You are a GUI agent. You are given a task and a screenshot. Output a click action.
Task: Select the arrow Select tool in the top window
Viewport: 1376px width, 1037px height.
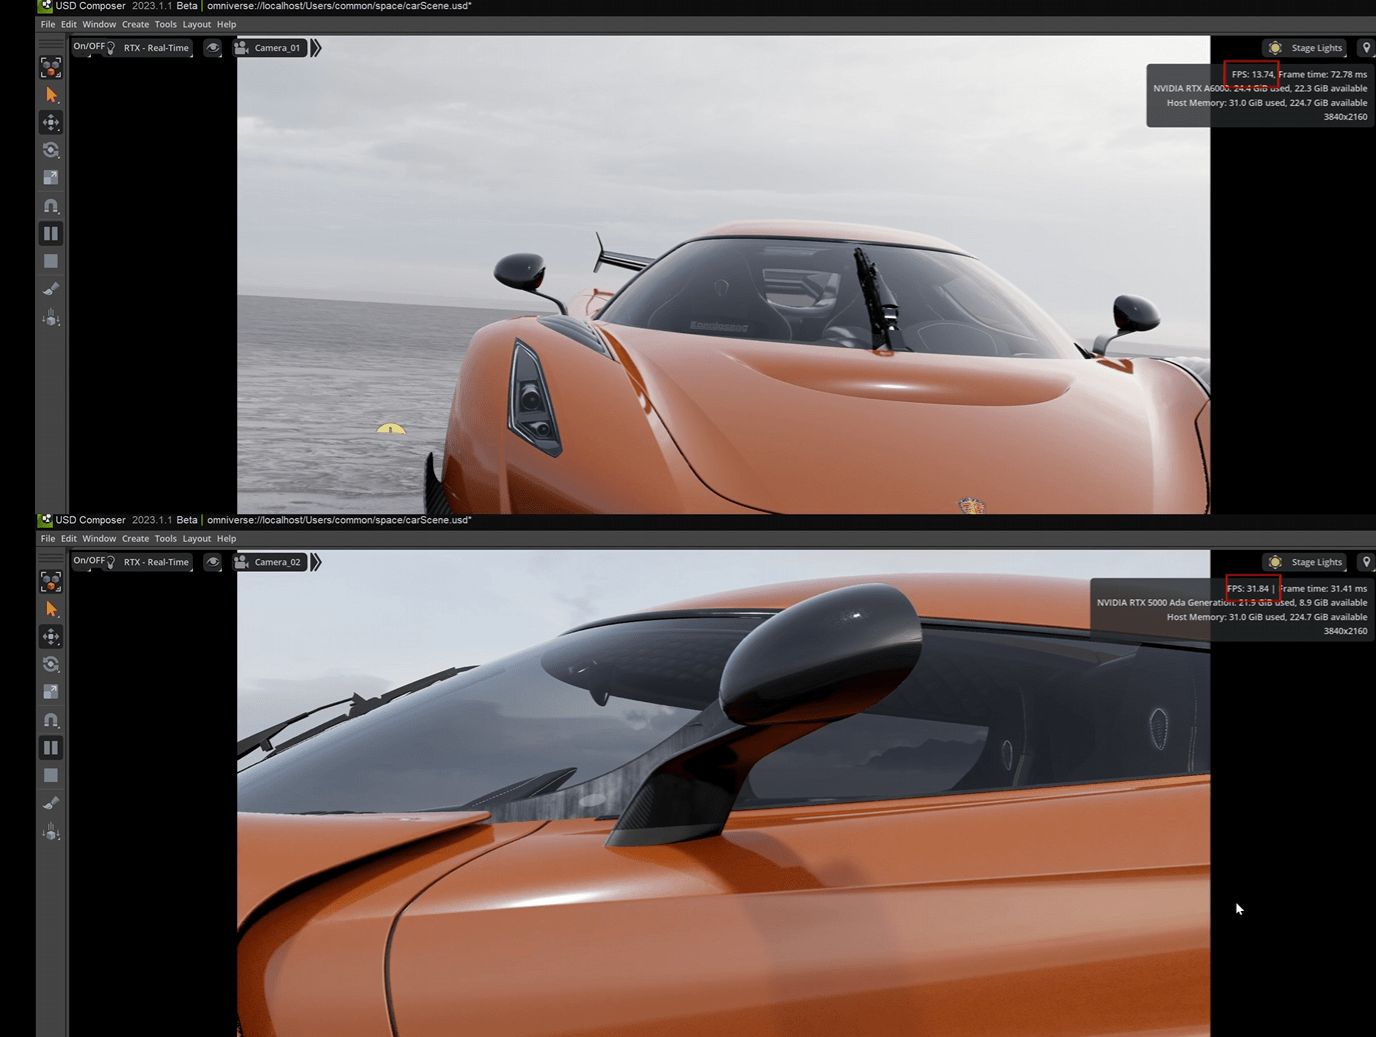(x=51, y=95)
